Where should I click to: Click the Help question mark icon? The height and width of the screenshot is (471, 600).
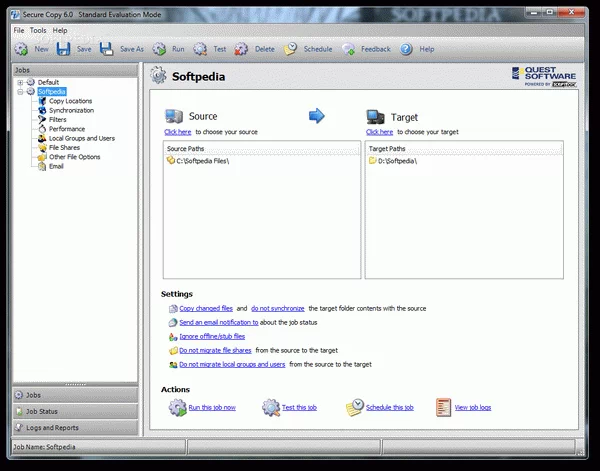(406, 49)
